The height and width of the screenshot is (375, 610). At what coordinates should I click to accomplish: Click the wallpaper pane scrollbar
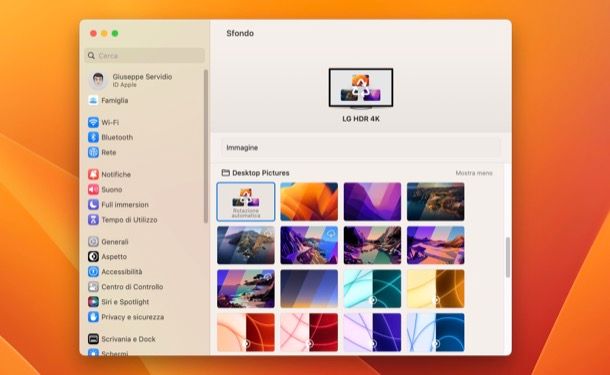pyautogui.click(x=508, y=257)
